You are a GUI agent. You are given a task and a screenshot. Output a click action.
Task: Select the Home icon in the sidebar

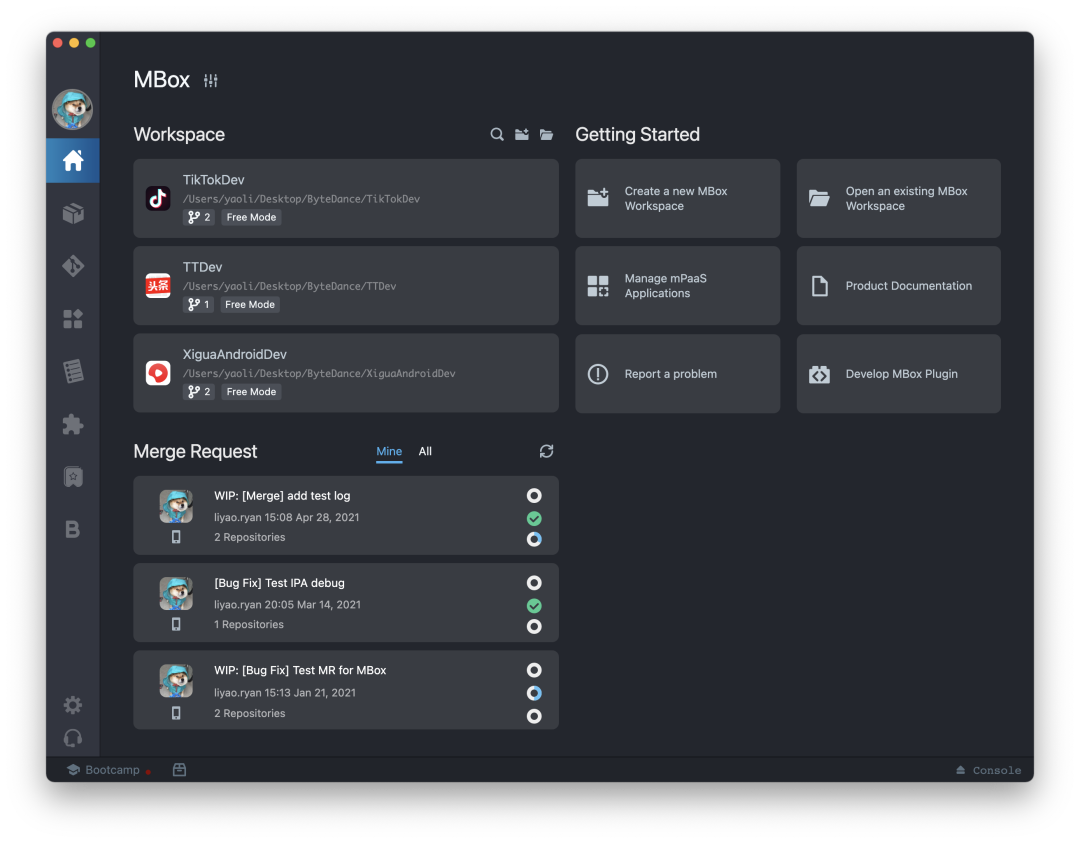(73, 160)
